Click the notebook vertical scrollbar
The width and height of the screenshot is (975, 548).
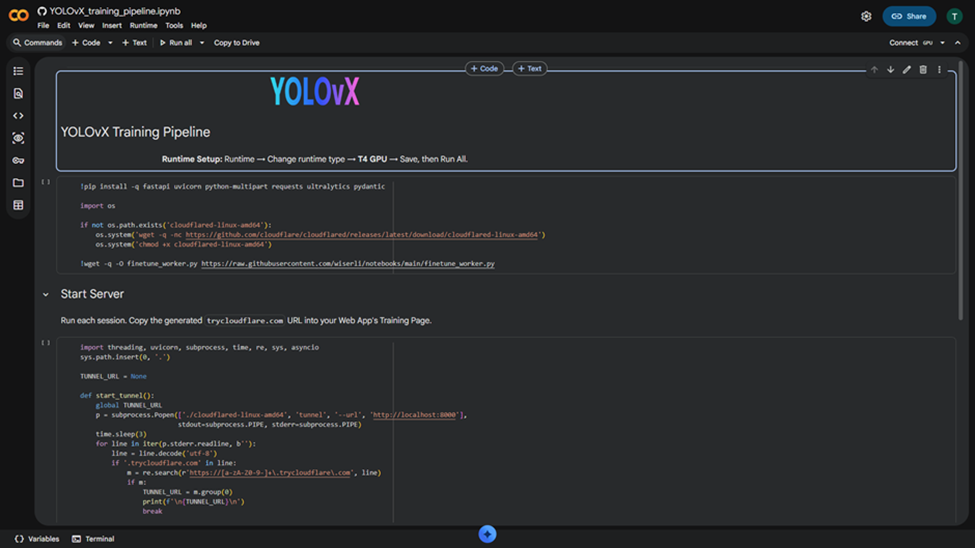coord(961,190)
